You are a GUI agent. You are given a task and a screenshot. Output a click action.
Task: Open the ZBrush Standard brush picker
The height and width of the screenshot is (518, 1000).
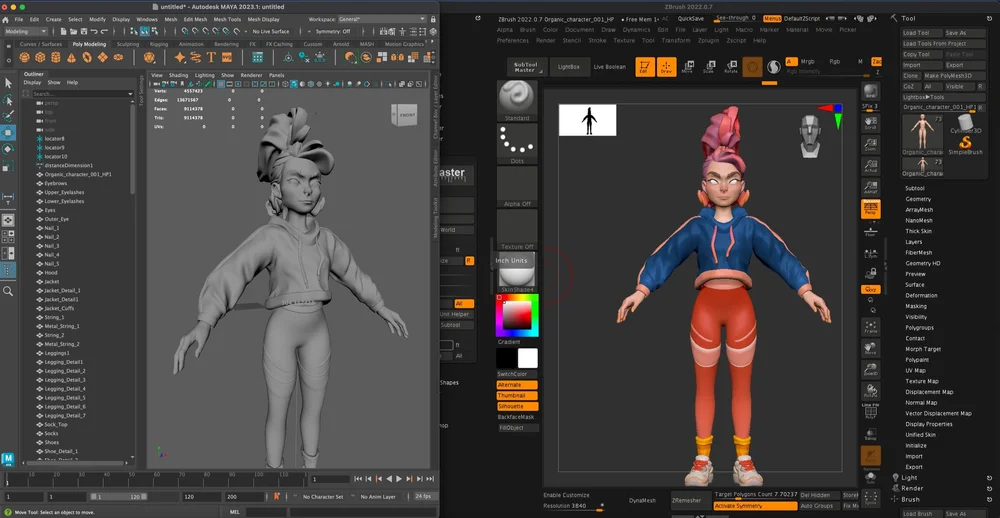pyautogui.click(x=517, y=100)
